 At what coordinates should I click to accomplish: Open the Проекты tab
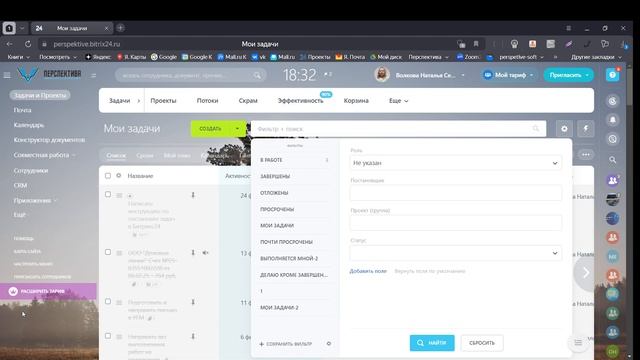pos(163,101)
